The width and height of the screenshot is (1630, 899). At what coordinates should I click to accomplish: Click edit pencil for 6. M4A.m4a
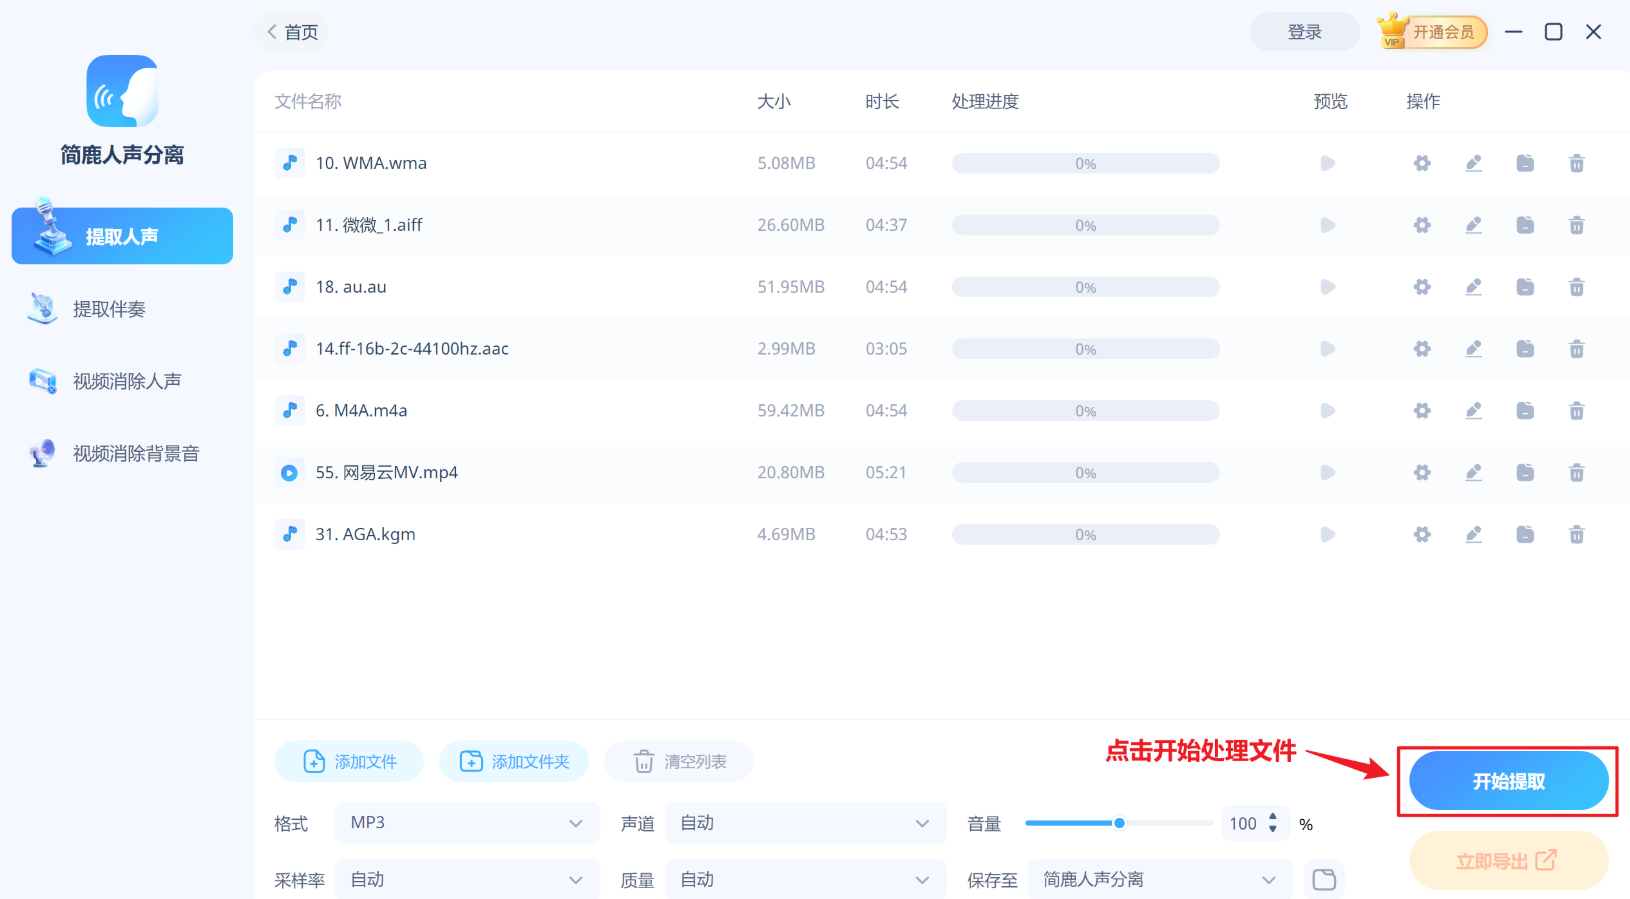click(1473, 411)
